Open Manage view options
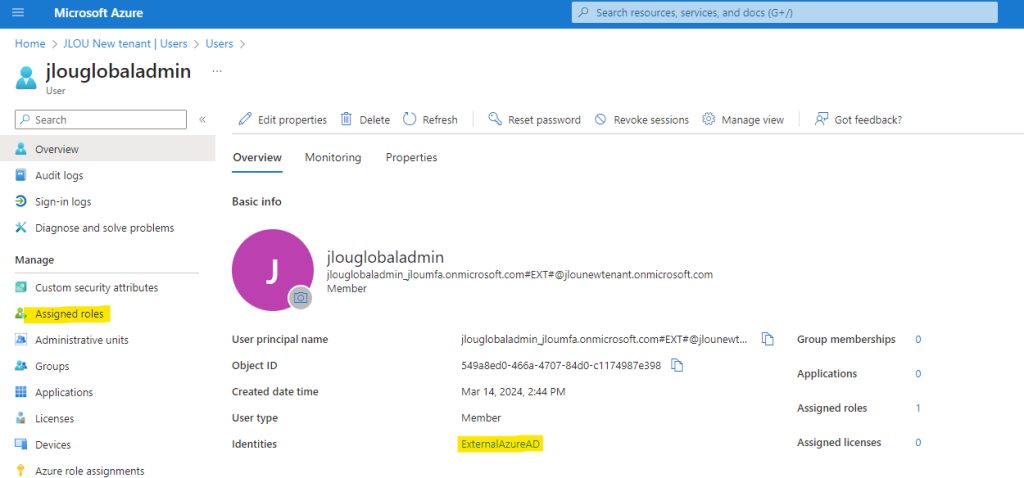The image size is (1024, 478). point(752,120)
